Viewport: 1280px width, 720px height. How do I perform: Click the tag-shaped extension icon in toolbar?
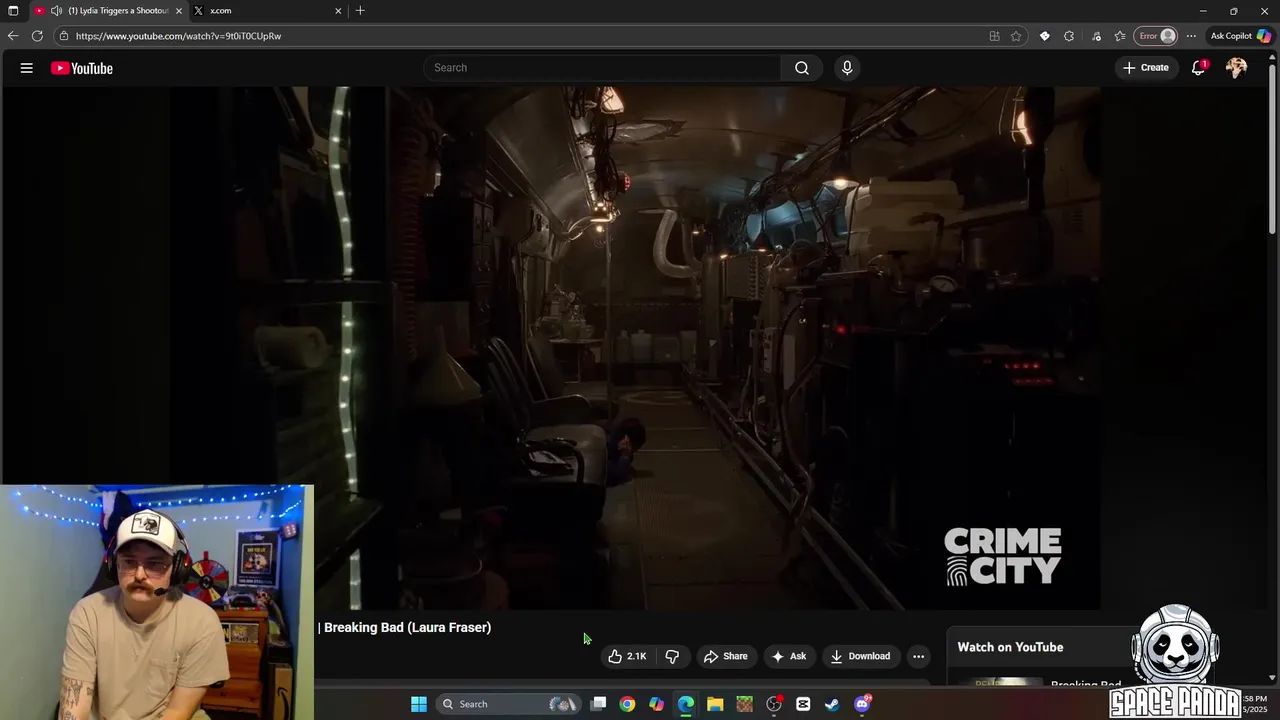pos(1045,36)
